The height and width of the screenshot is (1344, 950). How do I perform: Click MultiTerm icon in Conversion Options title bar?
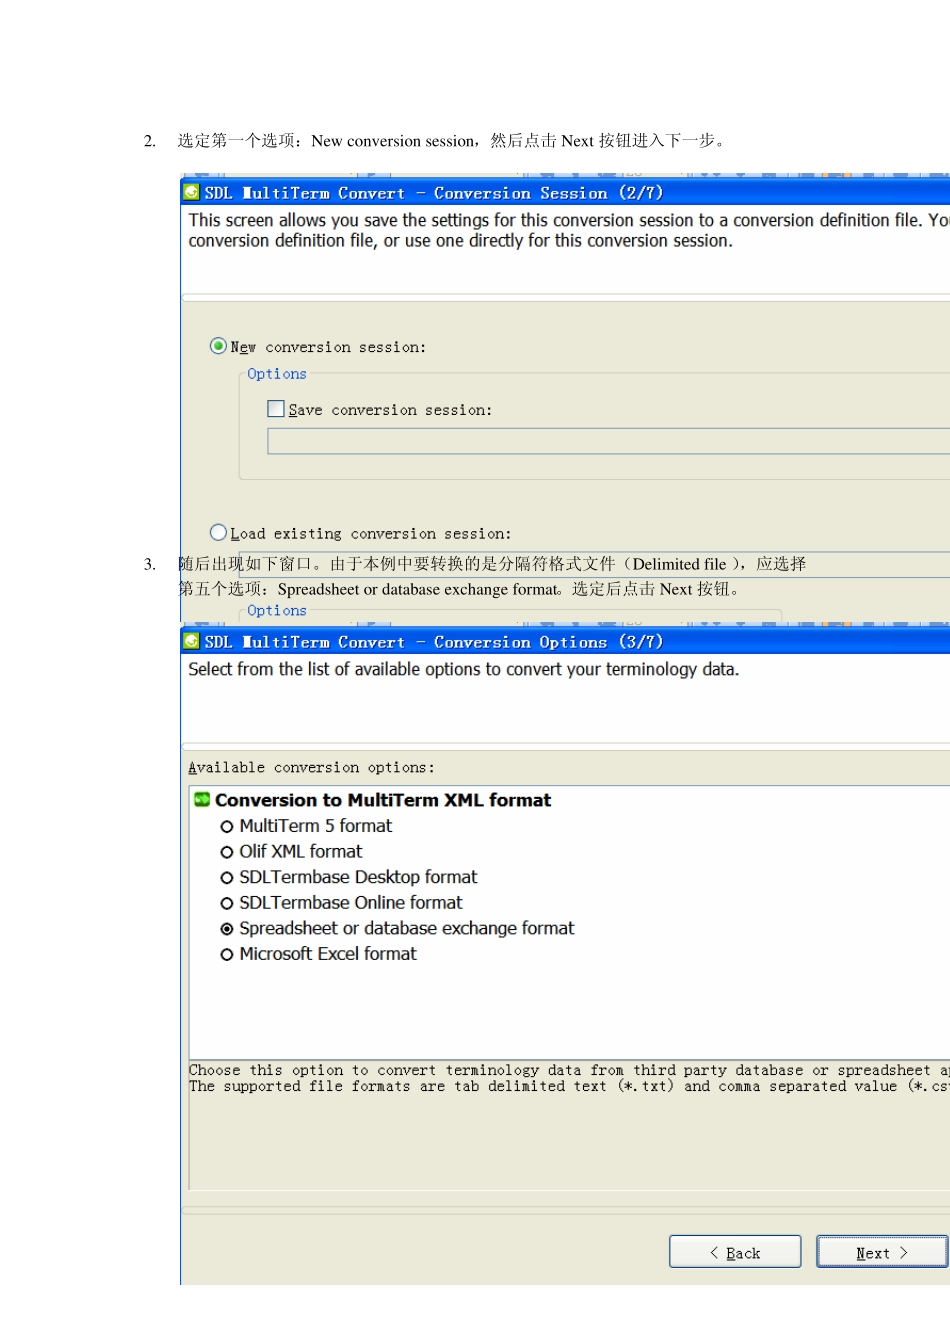(191, 641)
